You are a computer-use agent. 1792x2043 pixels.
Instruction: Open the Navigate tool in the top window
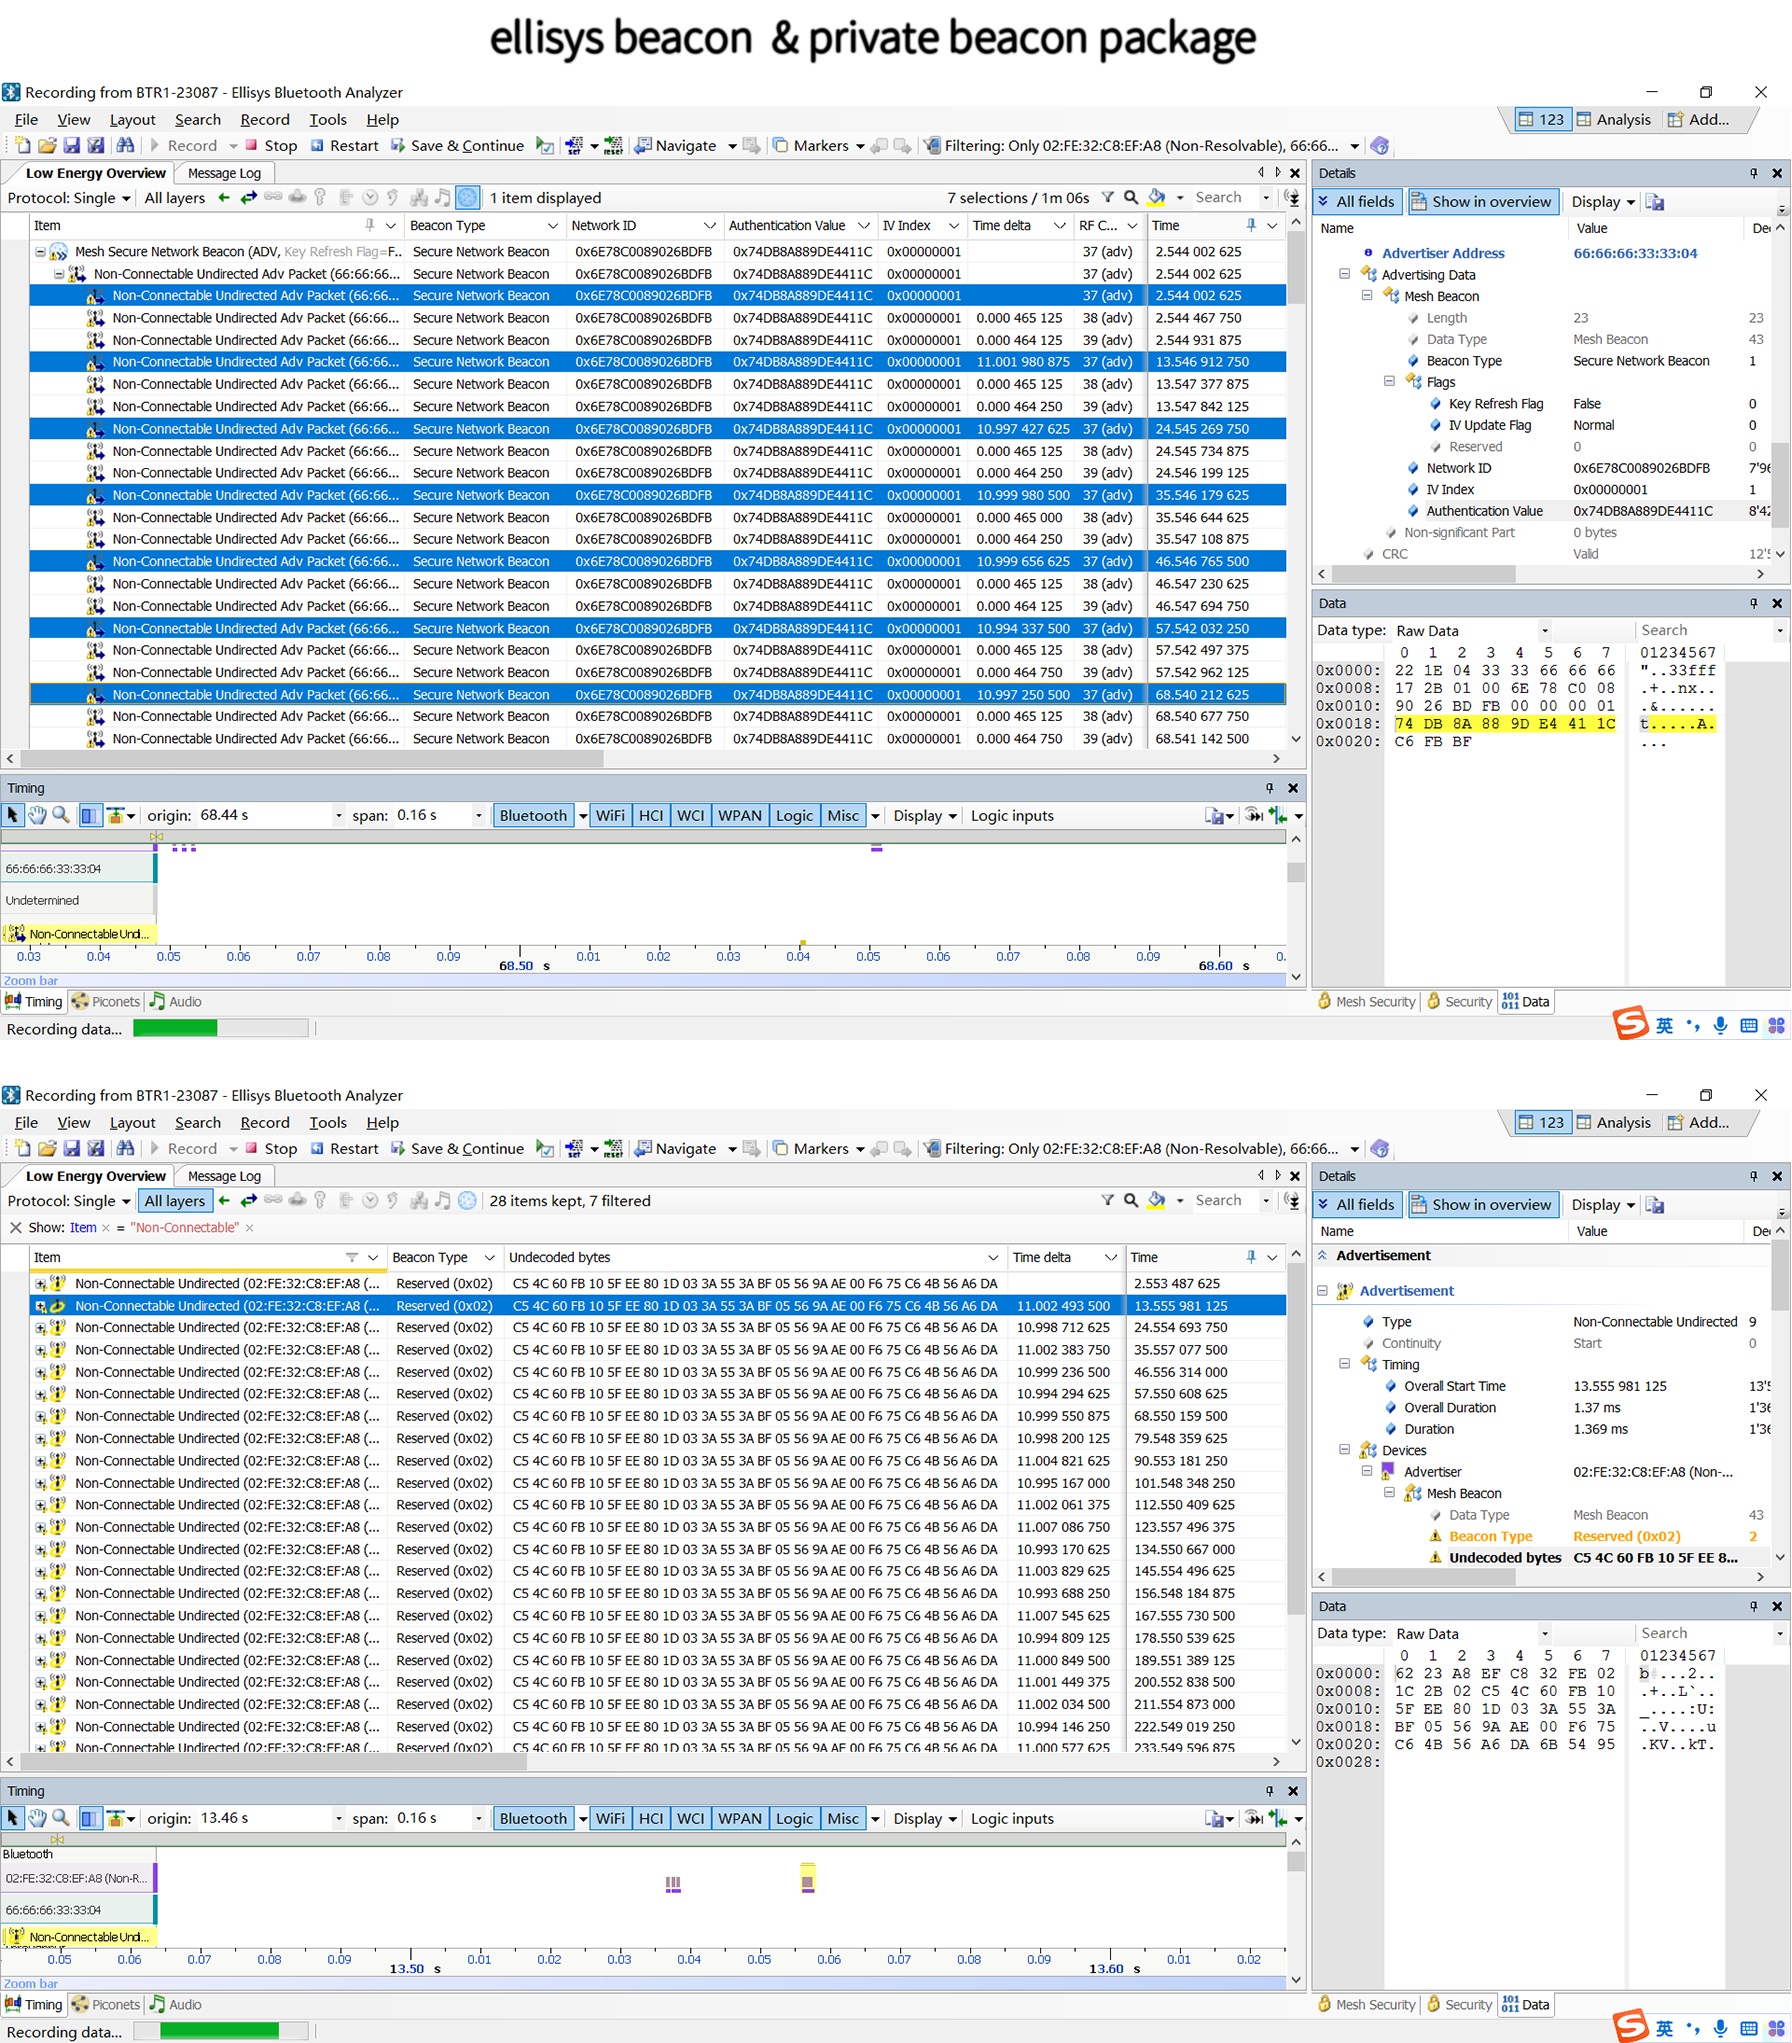click(676, 146)
